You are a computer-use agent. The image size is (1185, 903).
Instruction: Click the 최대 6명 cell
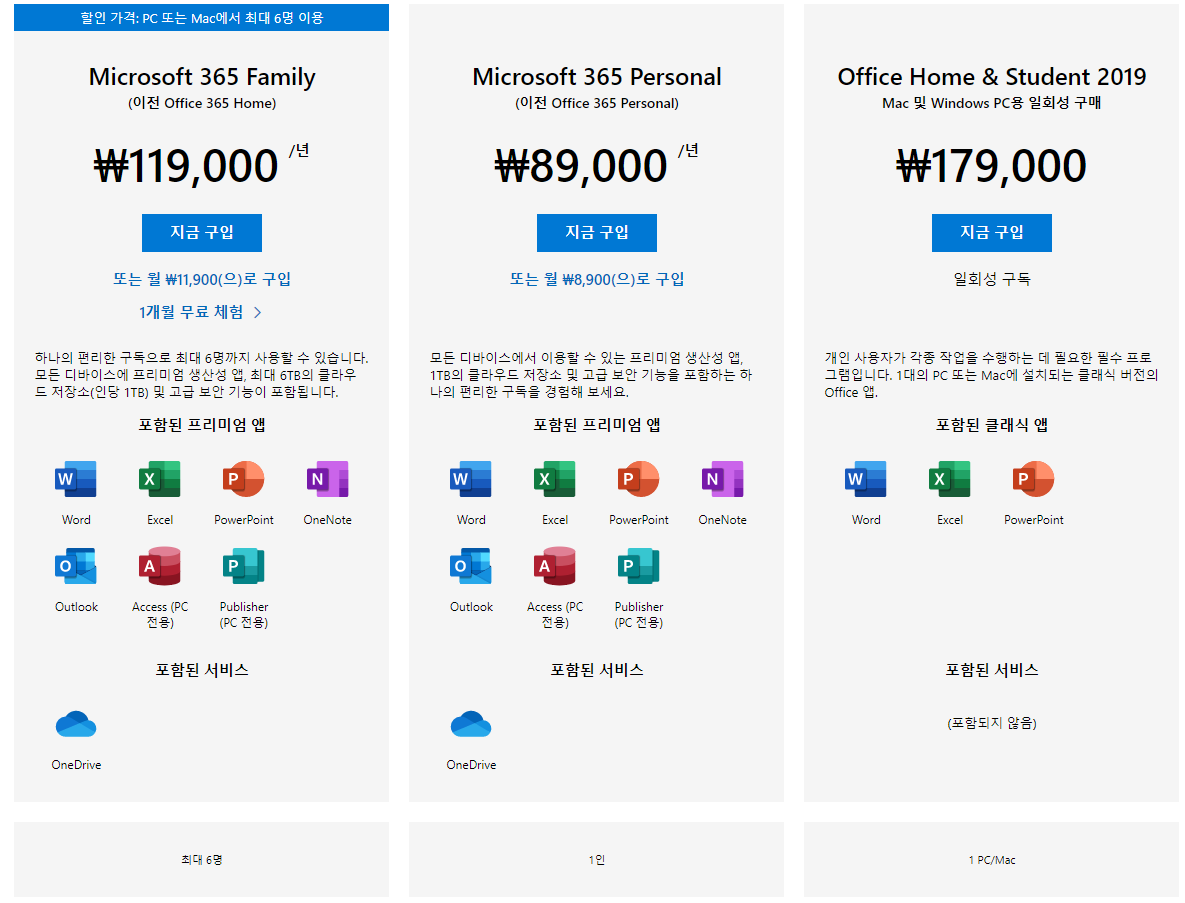coord(202,860)
